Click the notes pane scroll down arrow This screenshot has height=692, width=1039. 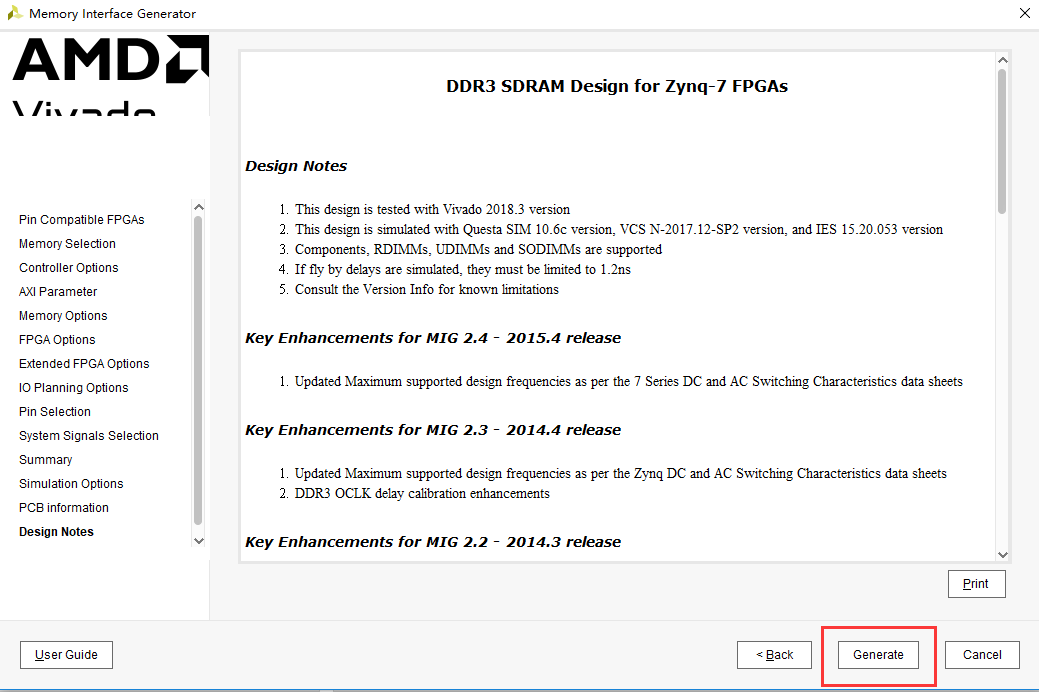(x=1003, y=555)
